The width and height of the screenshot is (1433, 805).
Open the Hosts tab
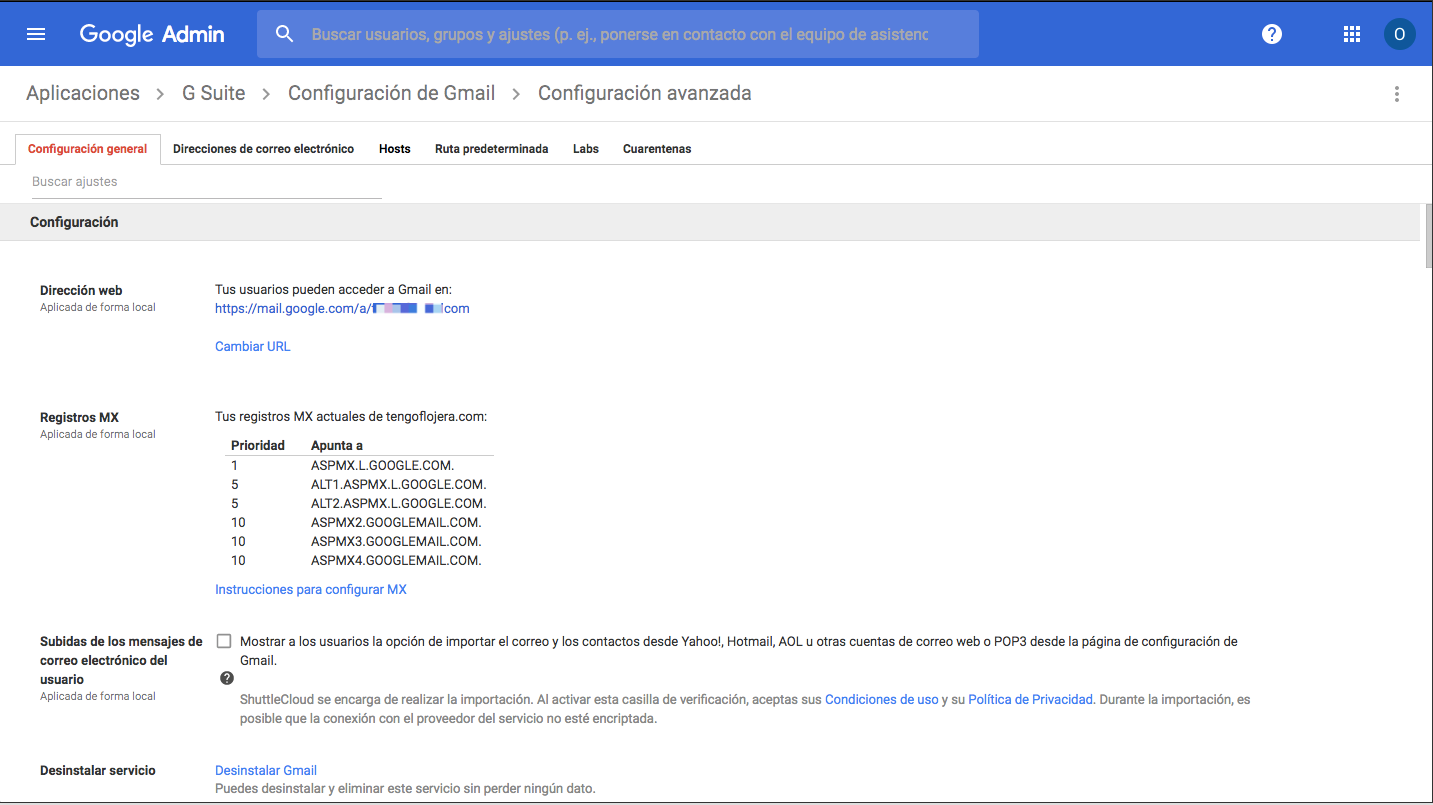395,149
